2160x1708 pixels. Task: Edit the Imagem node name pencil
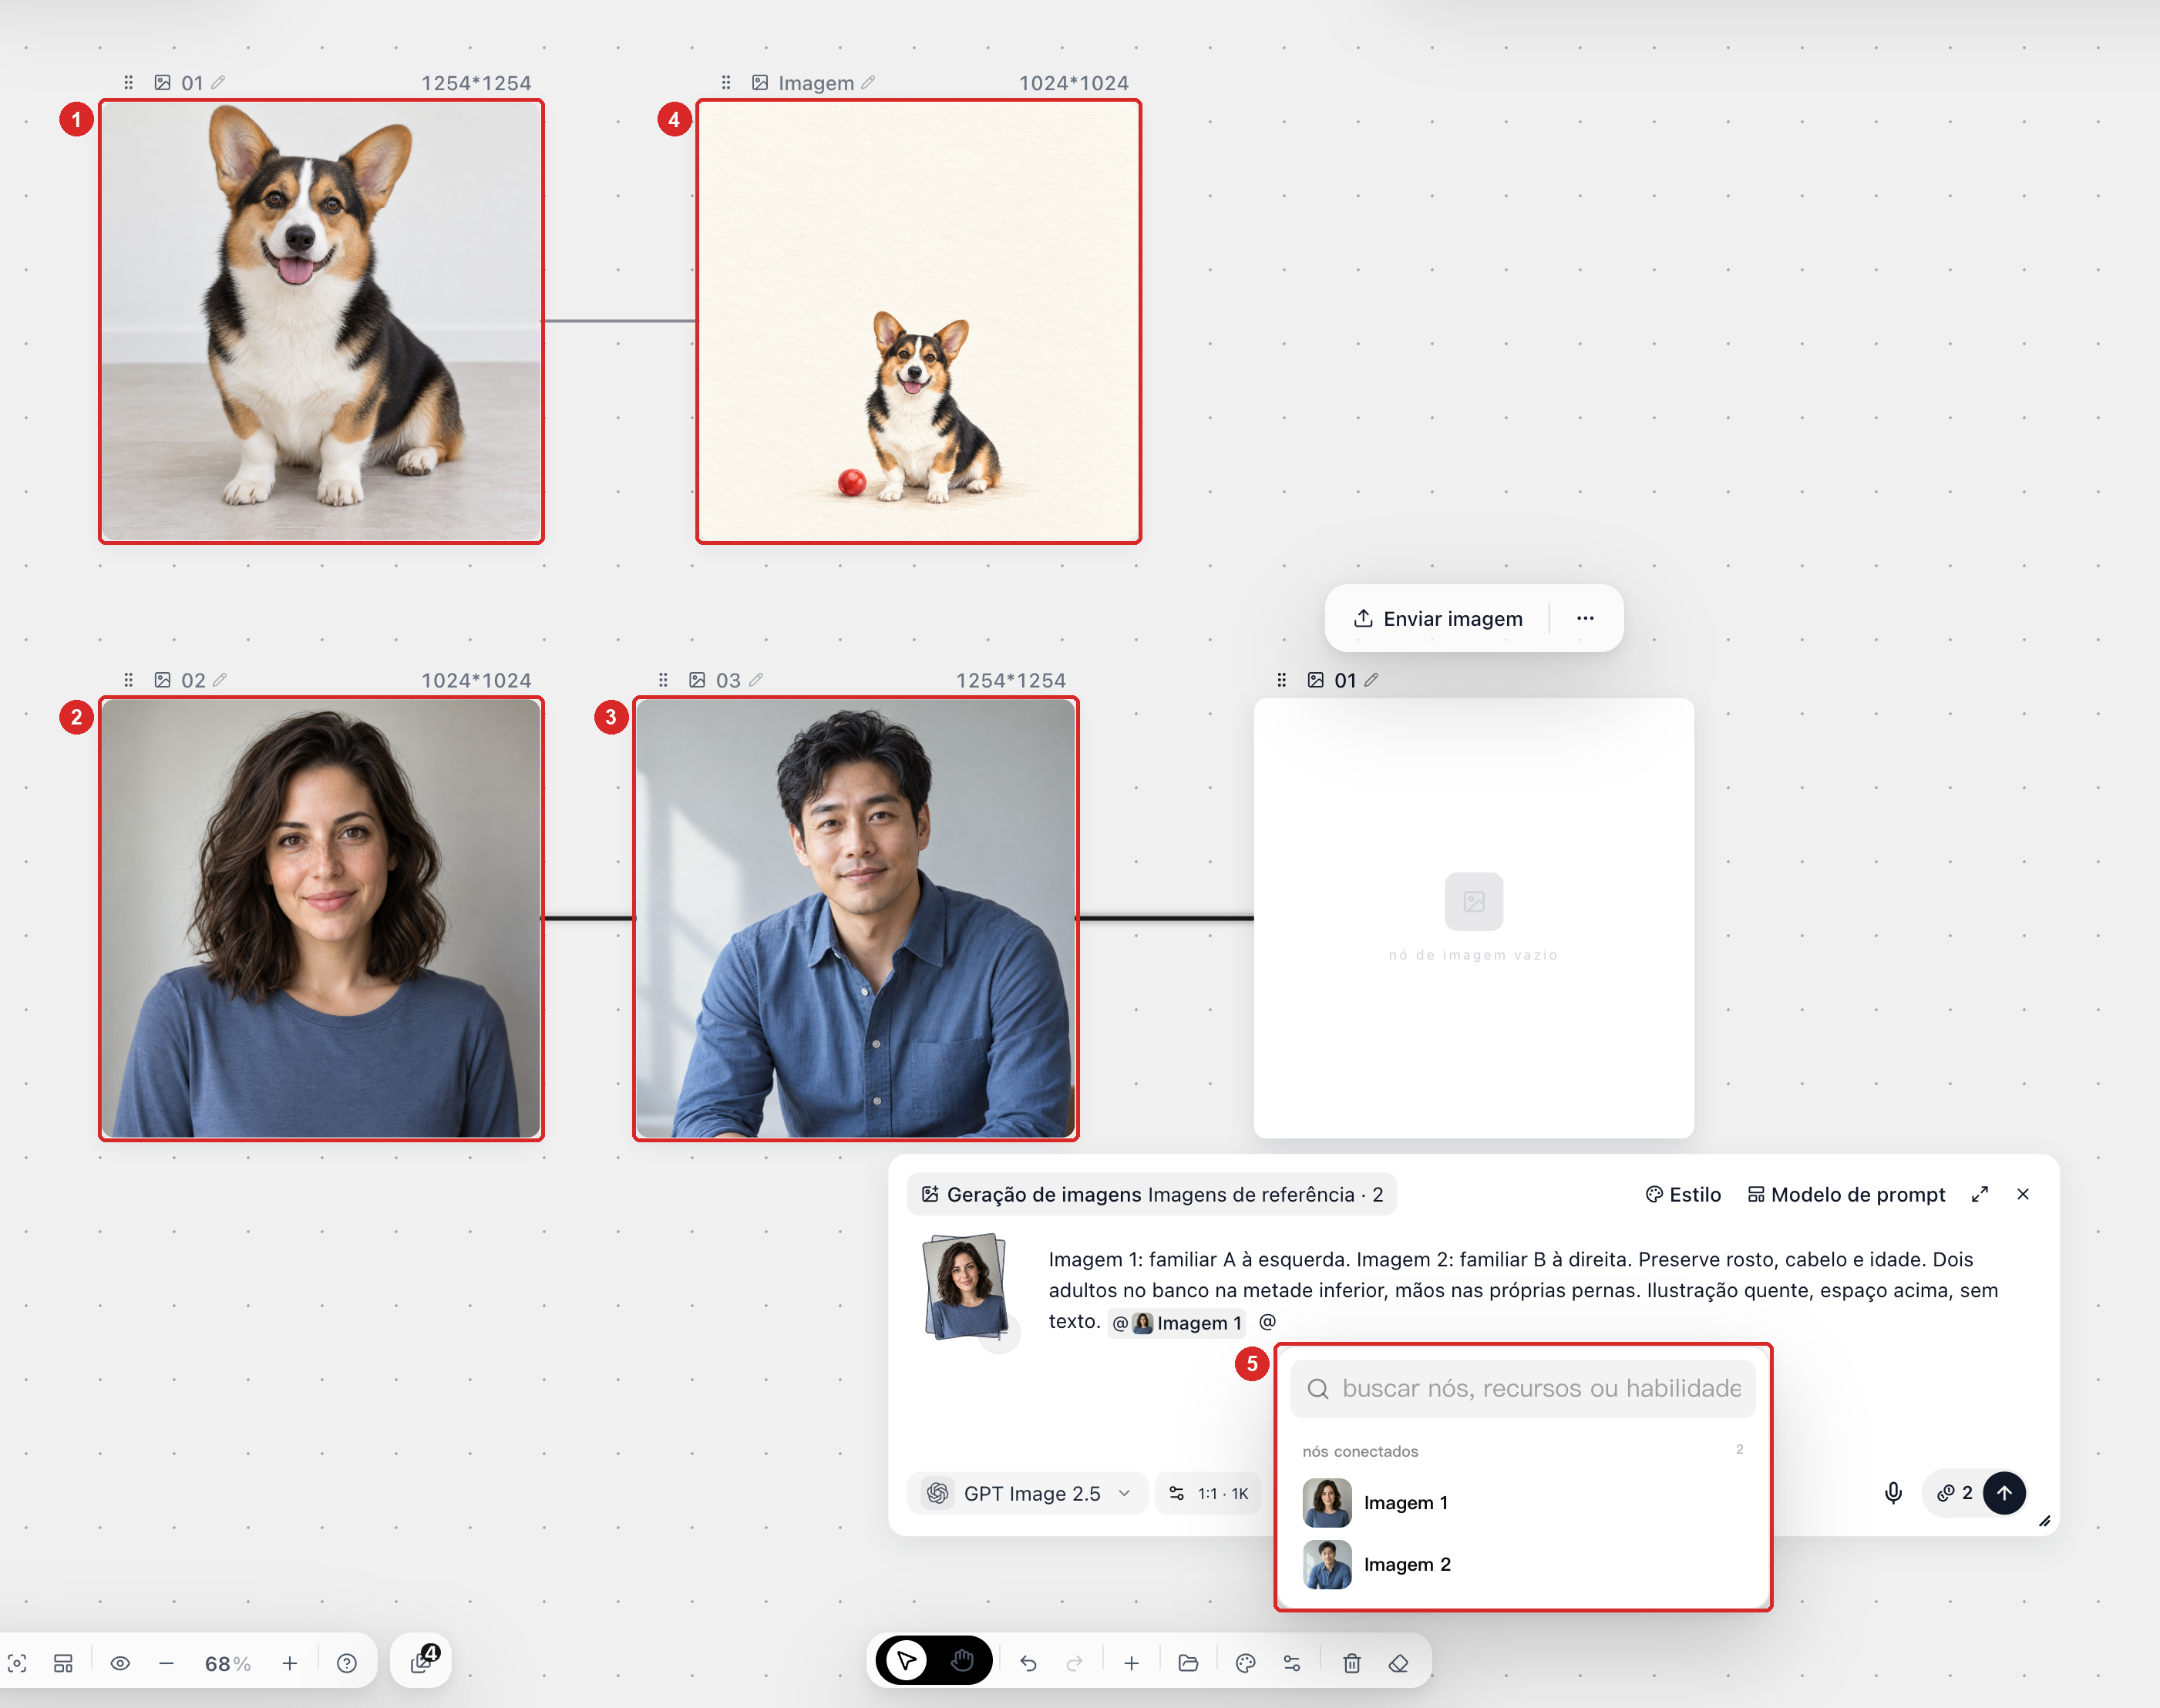click(x=868, y=82)
